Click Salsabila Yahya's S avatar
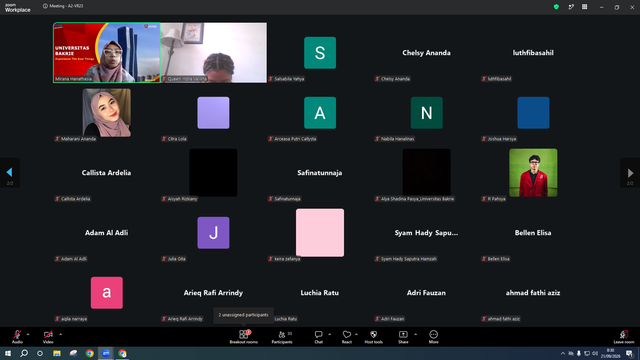The width and height of the screenshot is (640, 360). coord(320,53)
